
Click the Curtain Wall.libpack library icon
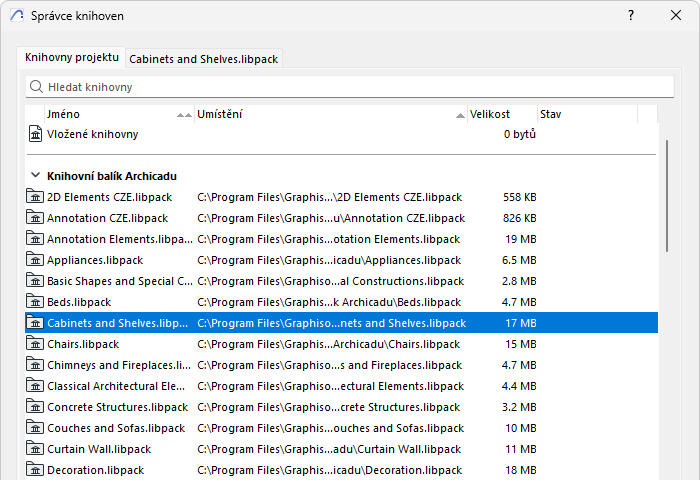35,448
